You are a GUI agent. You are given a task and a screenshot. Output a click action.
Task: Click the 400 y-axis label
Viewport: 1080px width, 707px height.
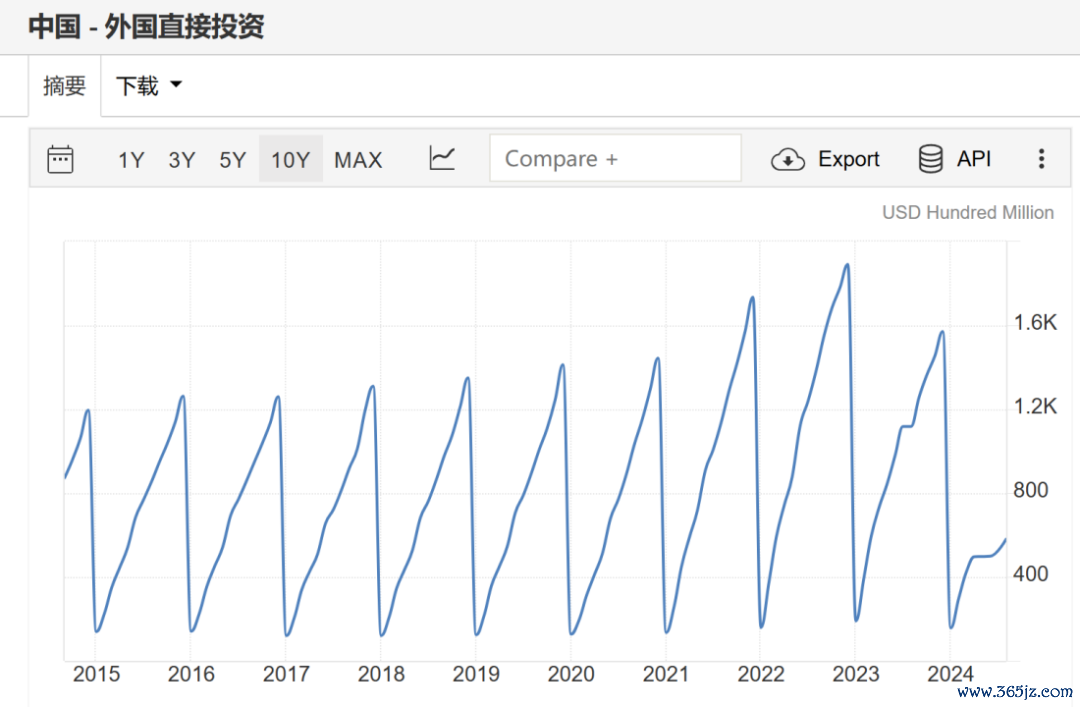click(x=1030, y=574)
